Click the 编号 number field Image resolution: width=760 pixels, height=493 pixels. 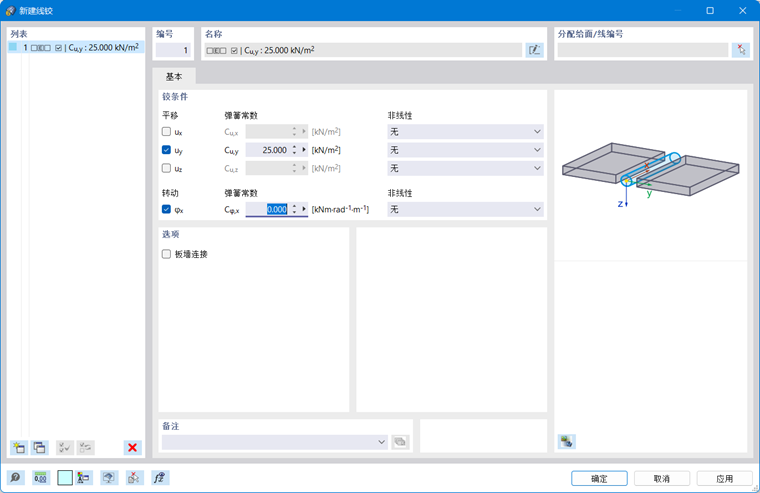point(173,50)
